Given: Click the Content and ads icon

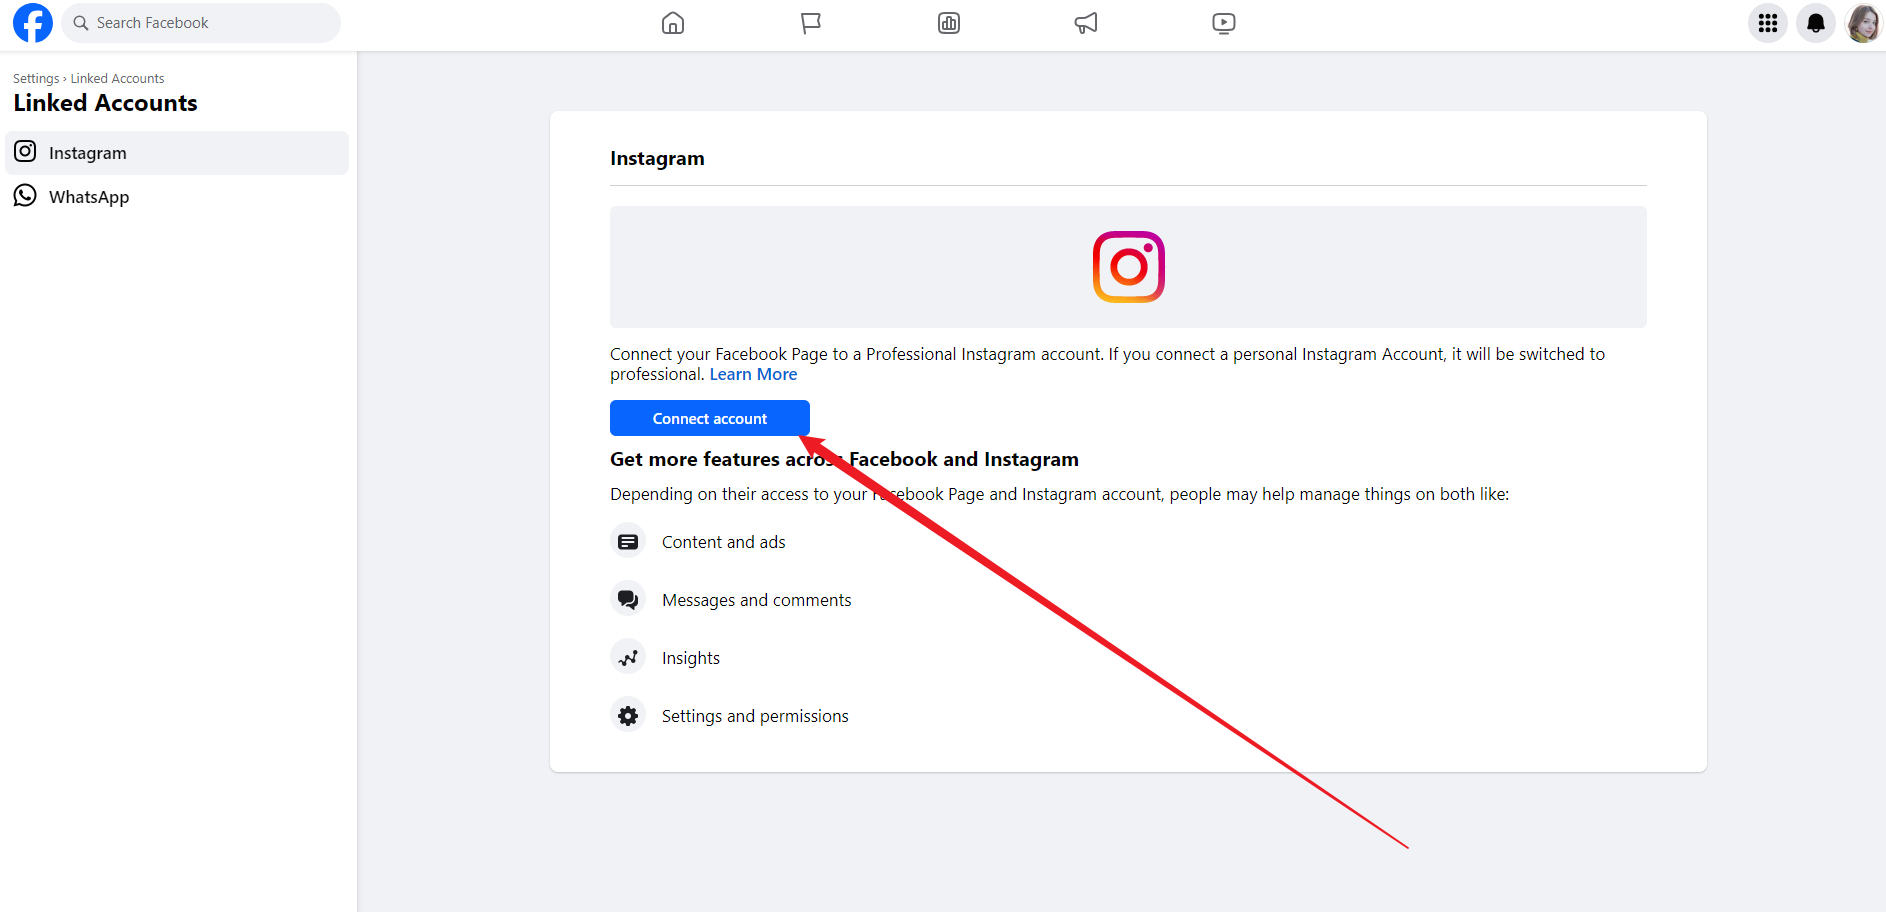Looking at the screenshot, I should [x=628, y=541].
